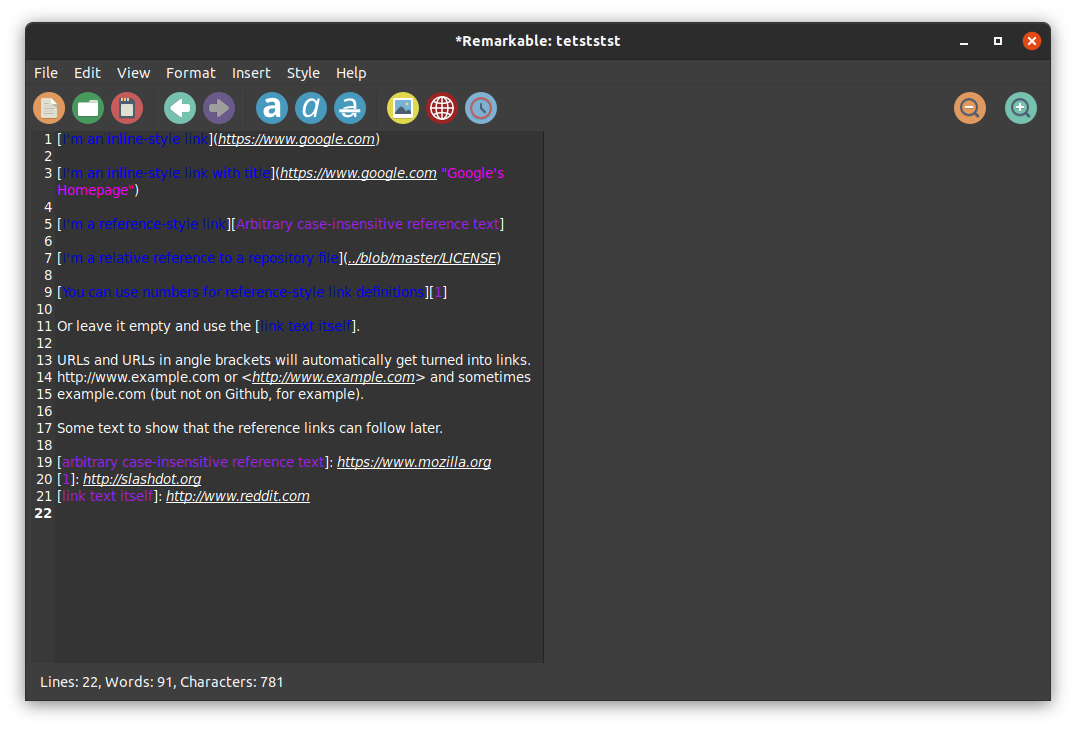1076x729 pixels.
Task: Insert a hyperlink with the globe icon
Action: pyautogui.click(x=442, y=108)
